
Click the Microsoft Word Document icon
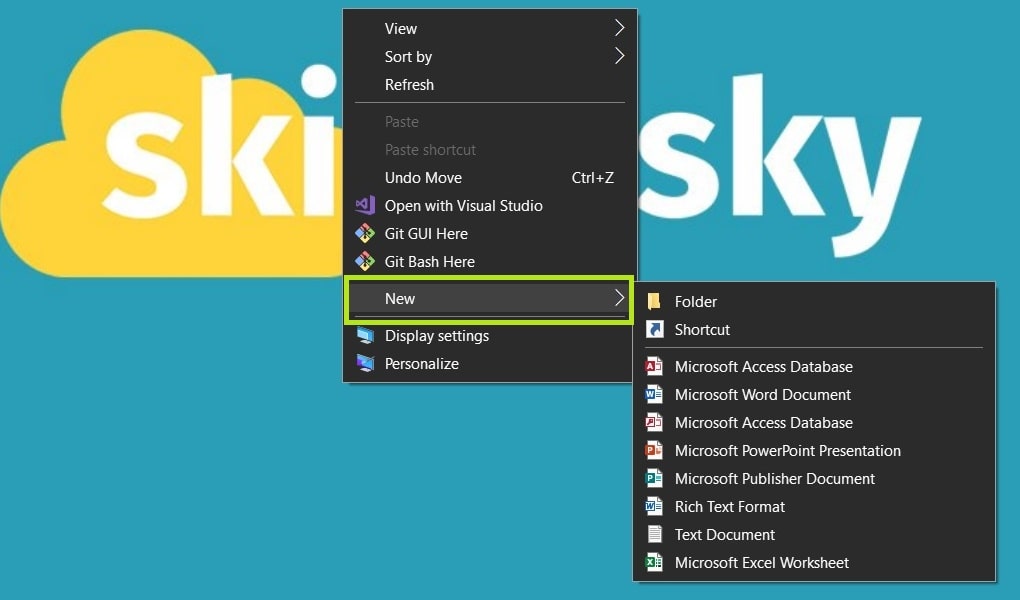pyautogui.click(x=654, y=394)
